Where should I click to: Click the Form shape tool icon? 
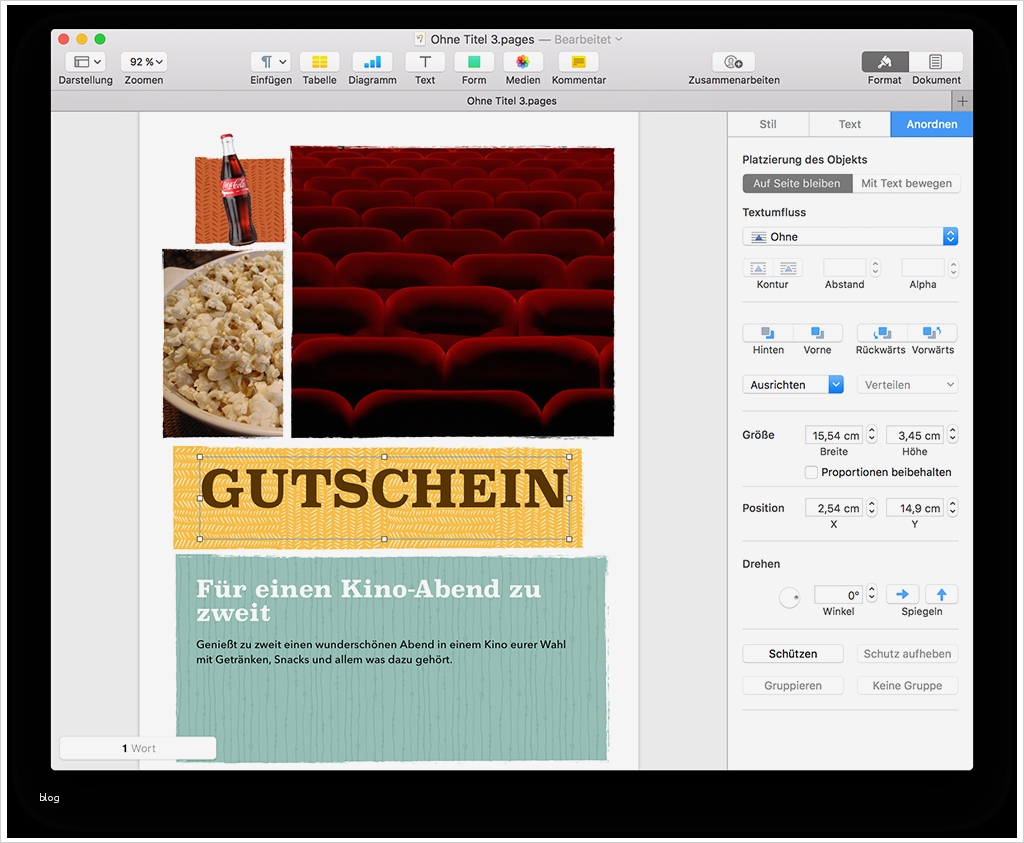click(473, 63)
